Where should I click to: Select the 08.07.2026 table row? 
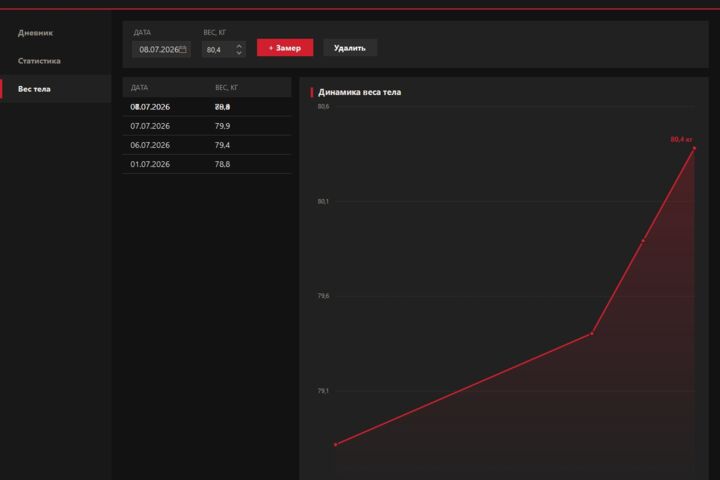click(207, 107)
